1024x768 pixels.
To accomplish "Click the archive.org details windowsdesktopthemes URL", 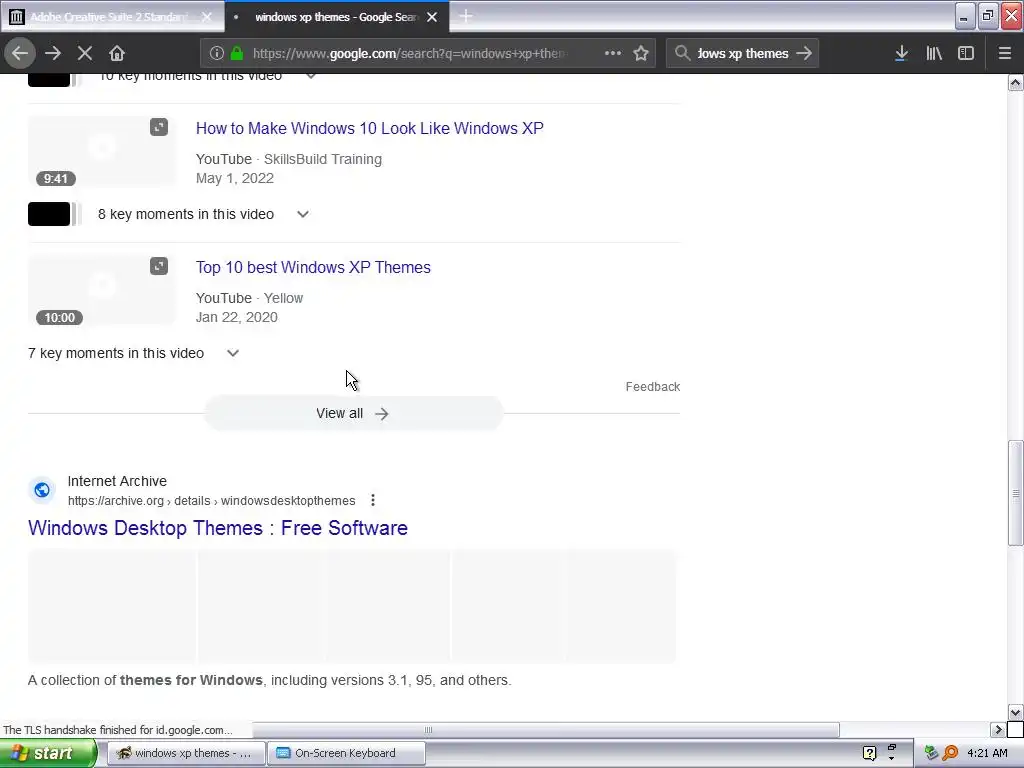I will point(212,501).
